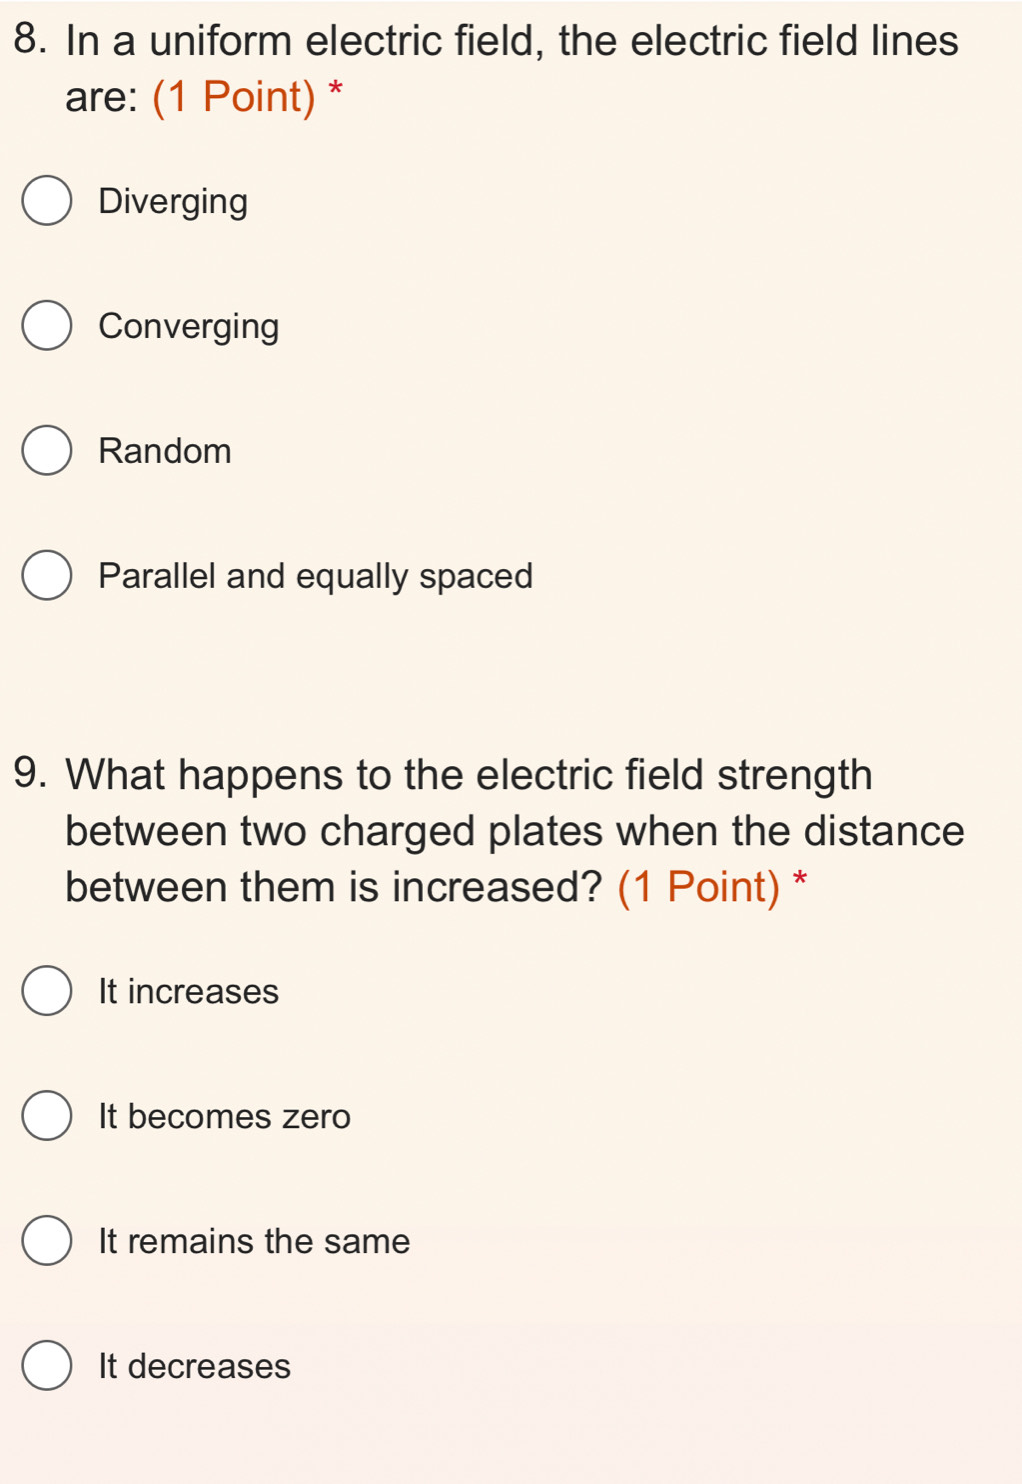Click the 'Parallel and equally spaced' label text

click(315, 577)
